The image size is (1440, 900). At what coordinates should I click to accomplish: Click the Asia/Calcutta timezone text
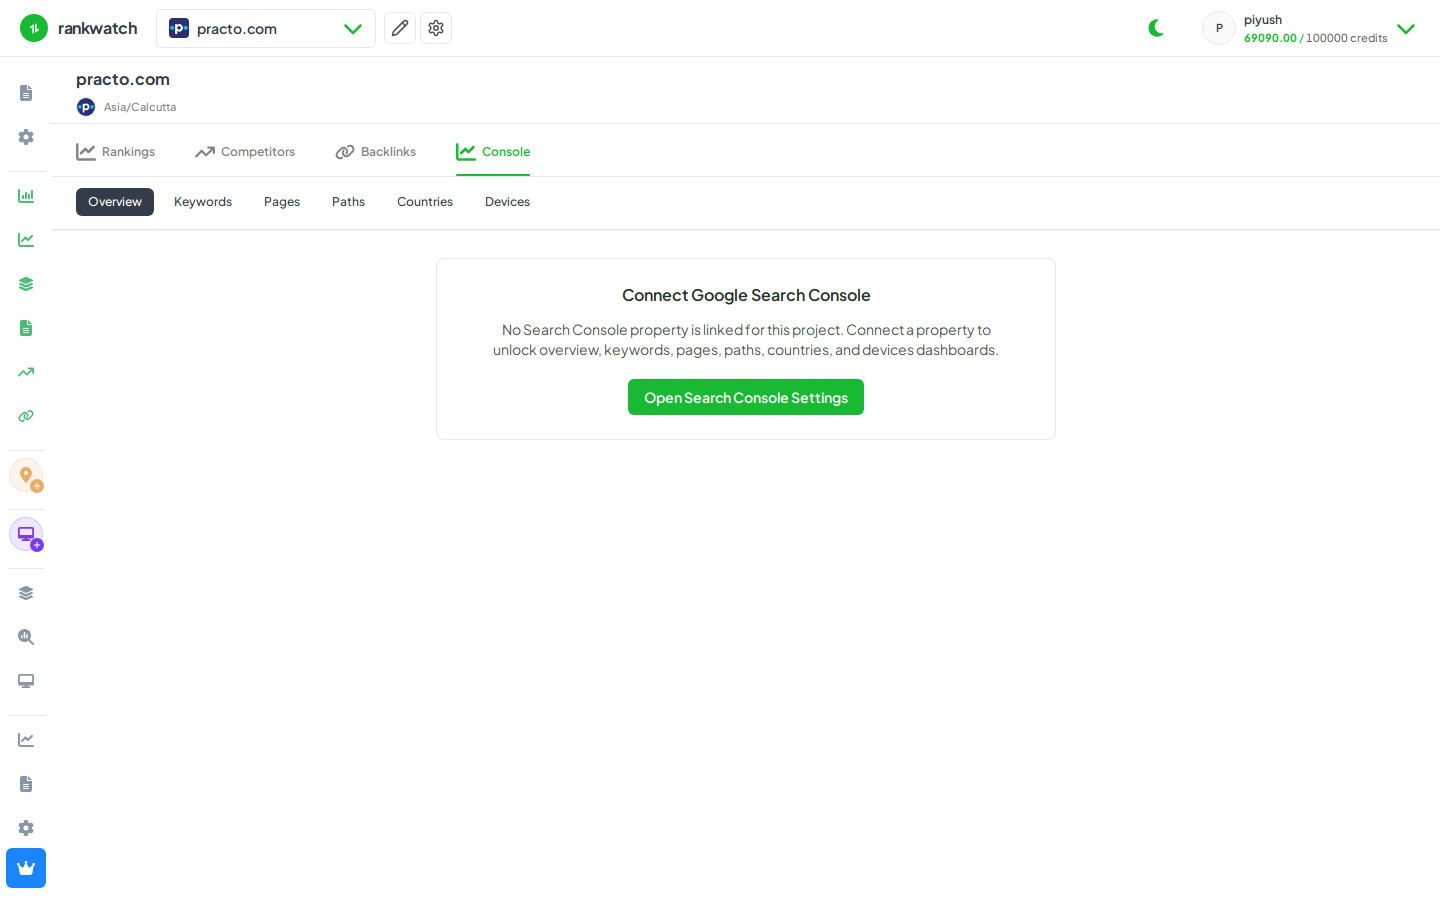(140, 107)
